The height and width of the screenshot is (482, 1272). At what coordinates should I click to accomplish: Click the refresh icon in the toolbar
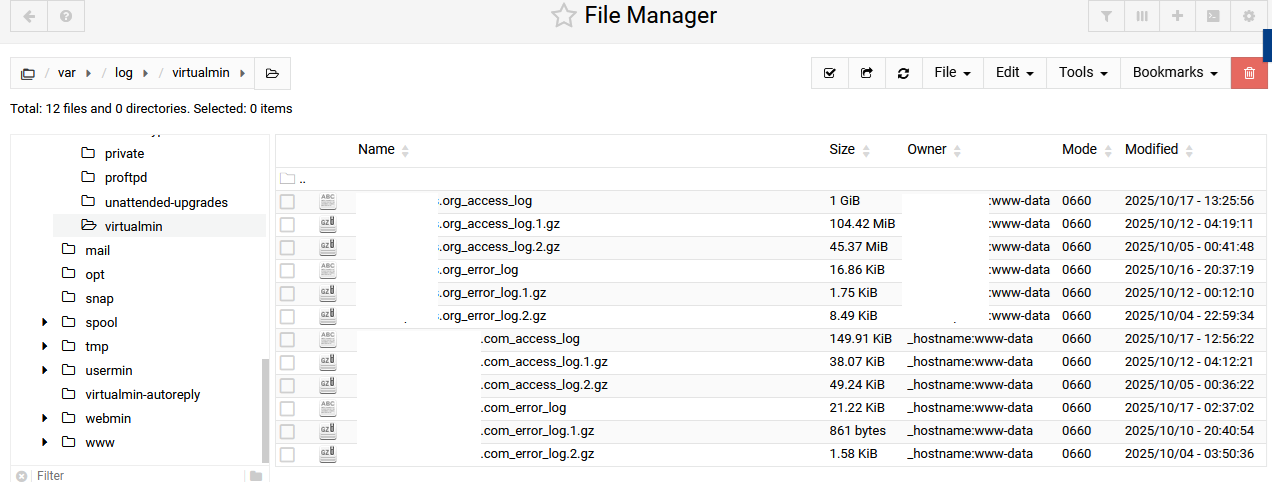[904, 73]
